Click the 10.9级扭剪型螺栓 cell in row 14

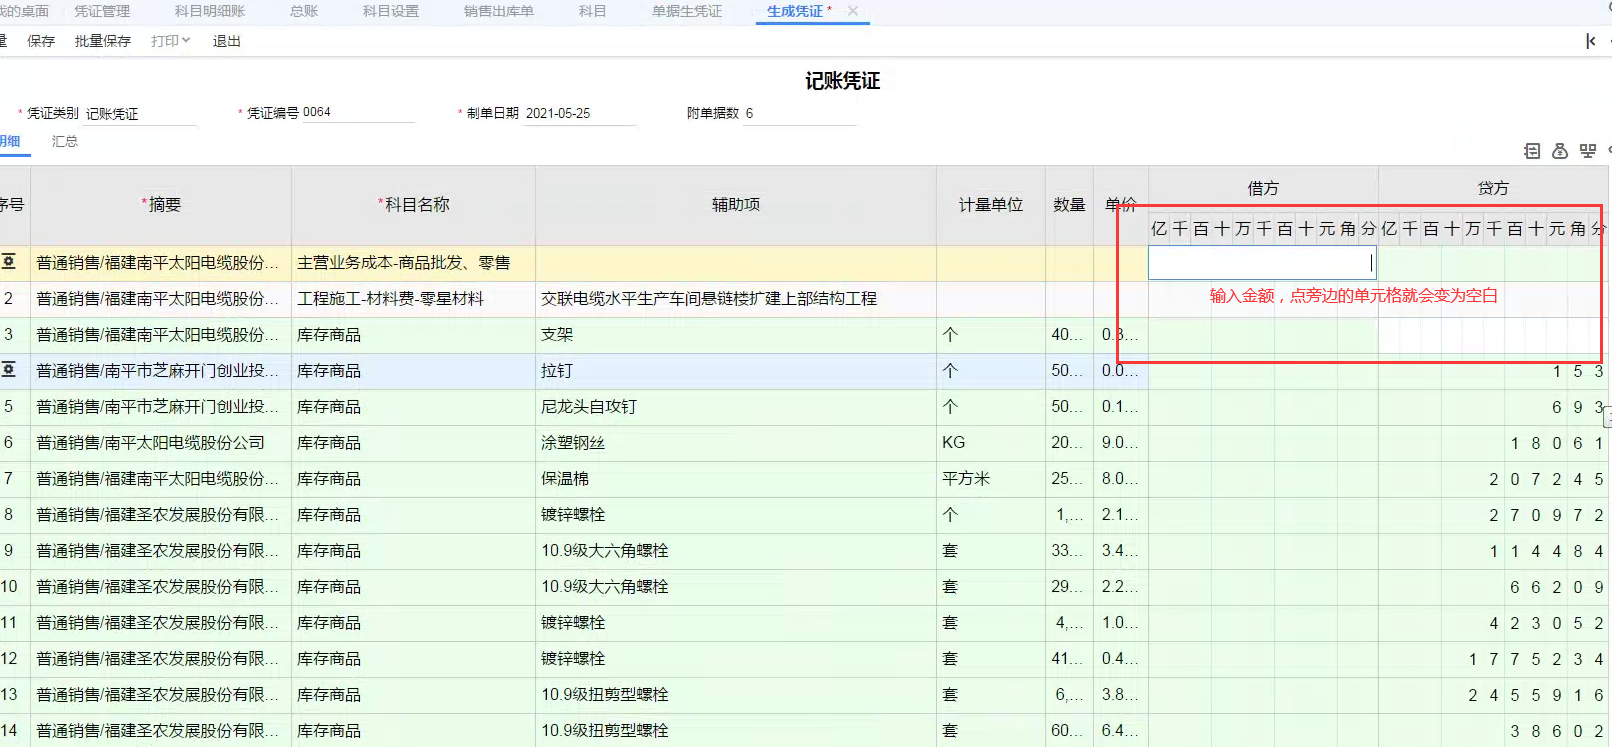tap(736, 731)
